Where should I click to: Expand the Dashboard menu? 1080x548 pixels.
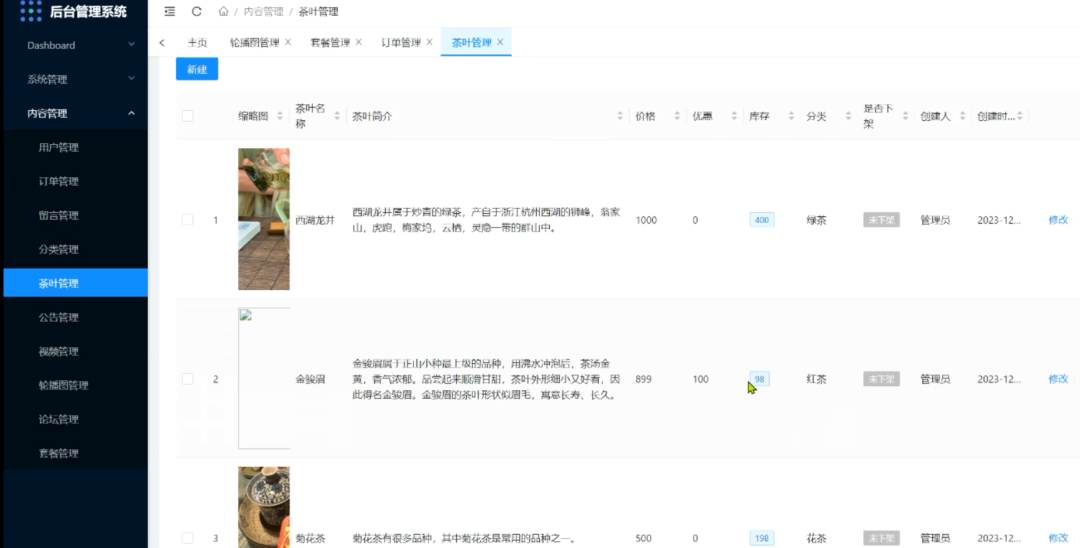76,45
